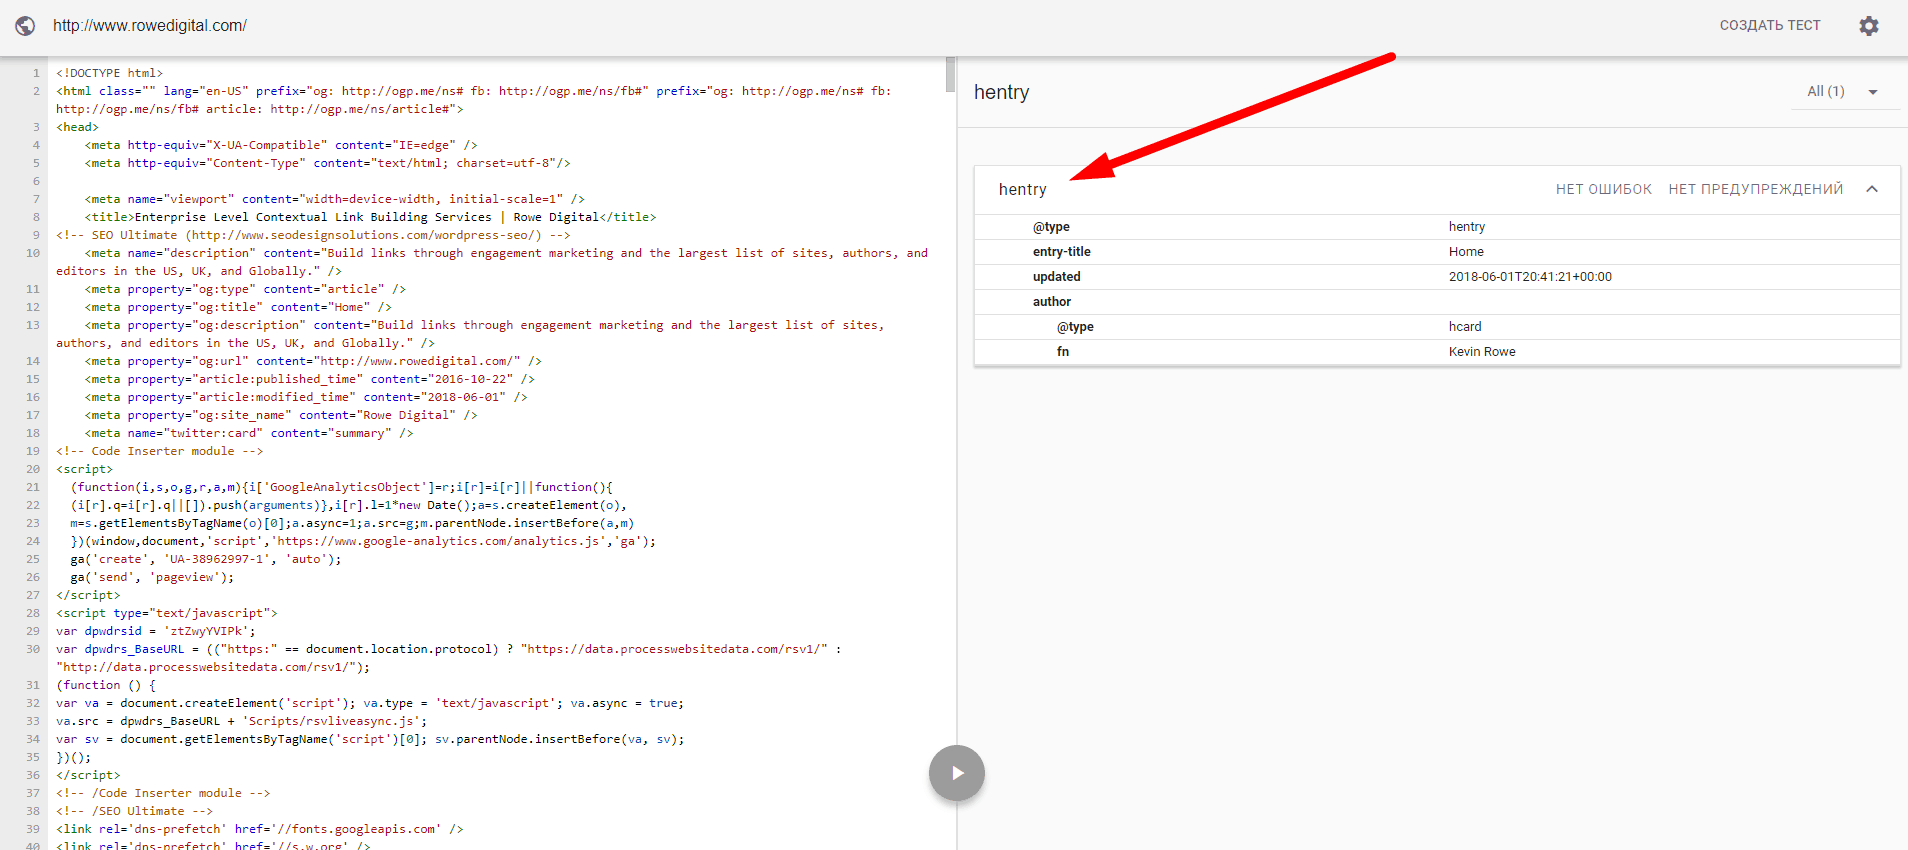Select the updated timestamp row
This screenshot has width=1908, height=850.
(1436, 277)
